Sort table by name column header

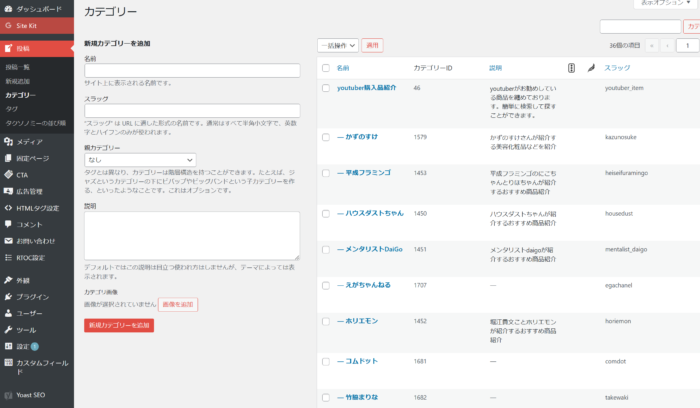click(x=343, y=68)
